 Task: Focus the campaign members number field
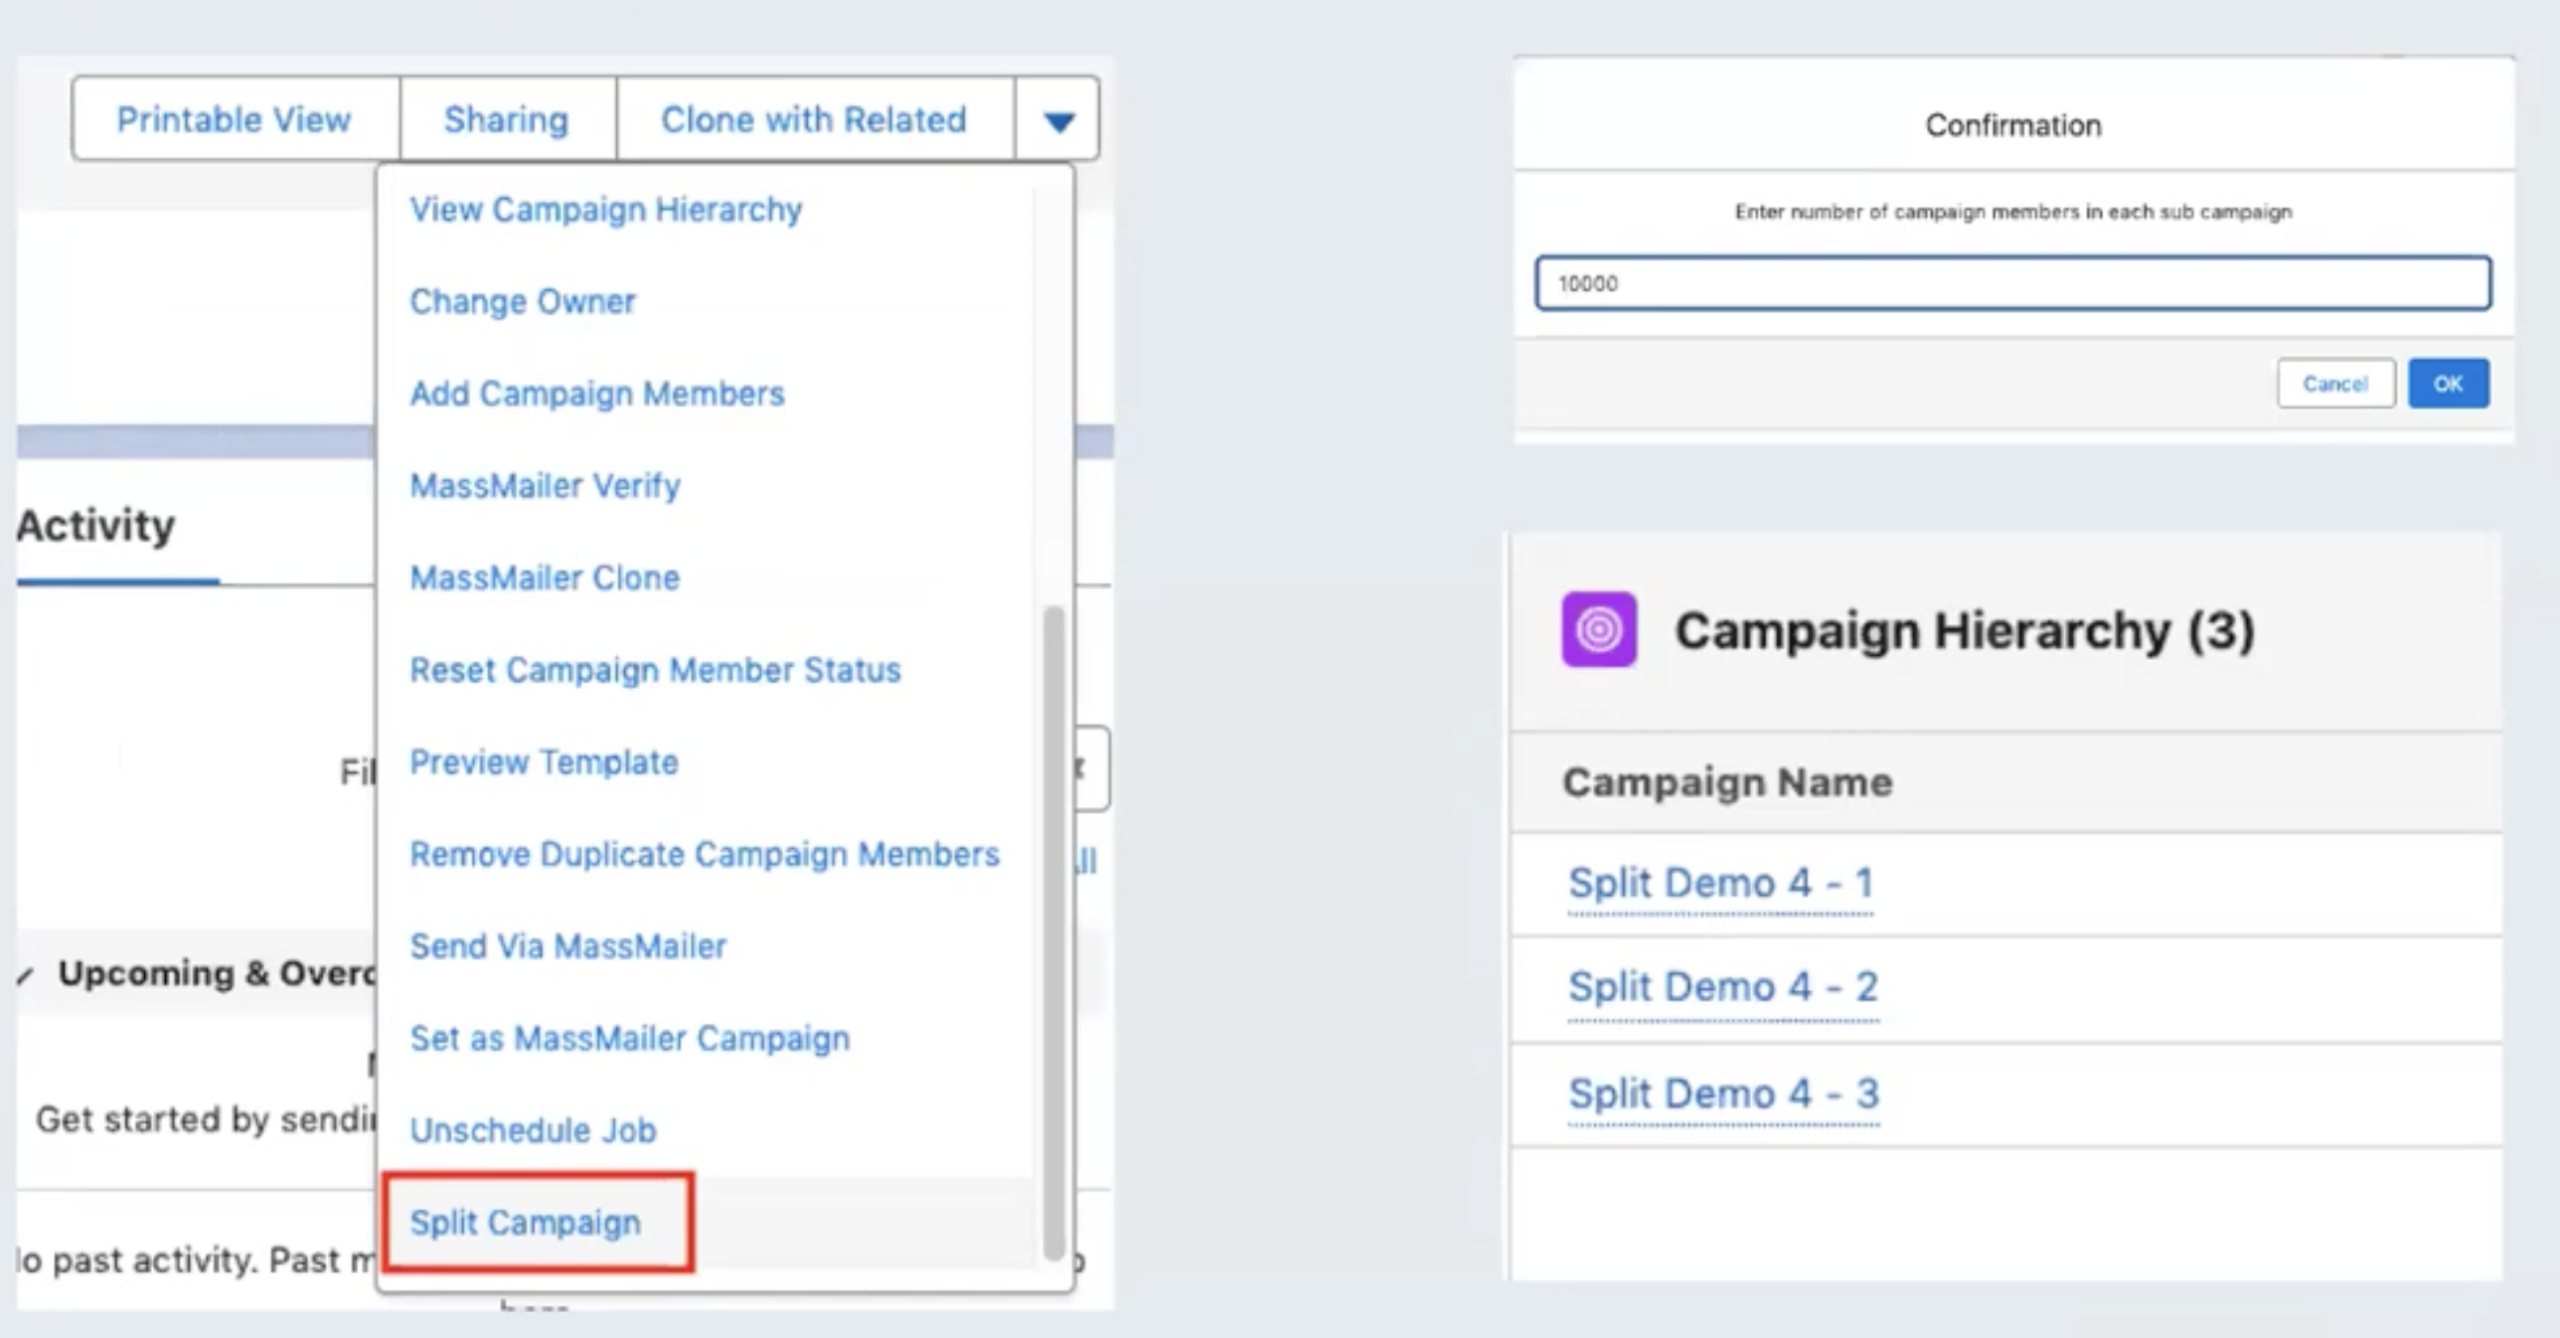click(x=2012, y=283)
